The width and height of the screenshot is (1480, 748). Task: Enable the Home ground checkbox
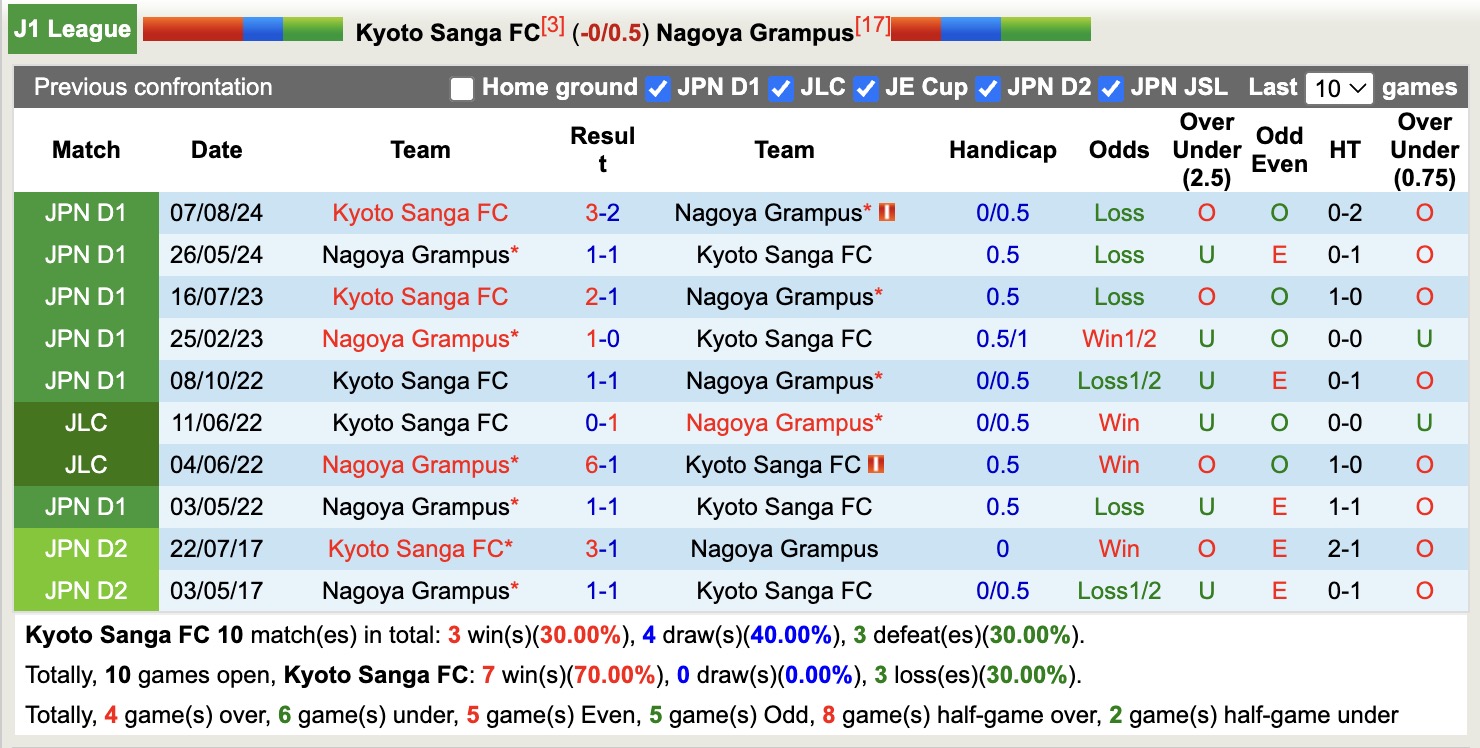462,88
